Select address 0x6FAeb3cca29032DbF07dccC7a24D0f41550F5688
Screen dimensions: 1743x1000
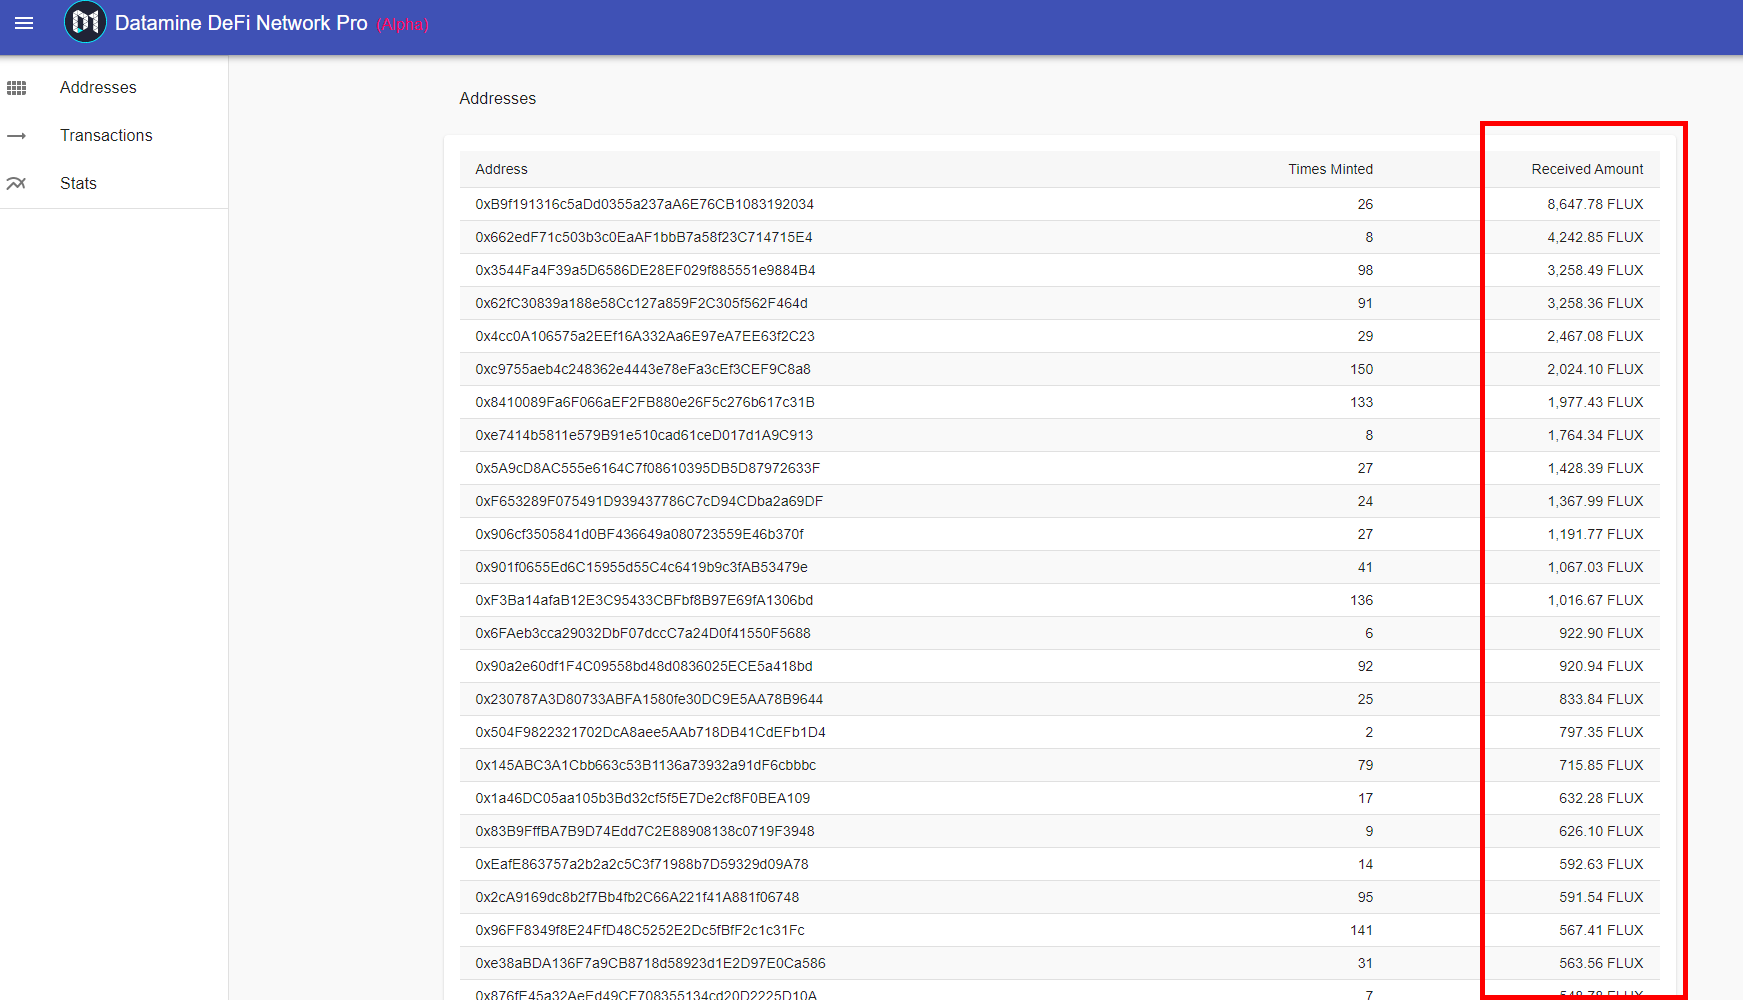[642, 633]
